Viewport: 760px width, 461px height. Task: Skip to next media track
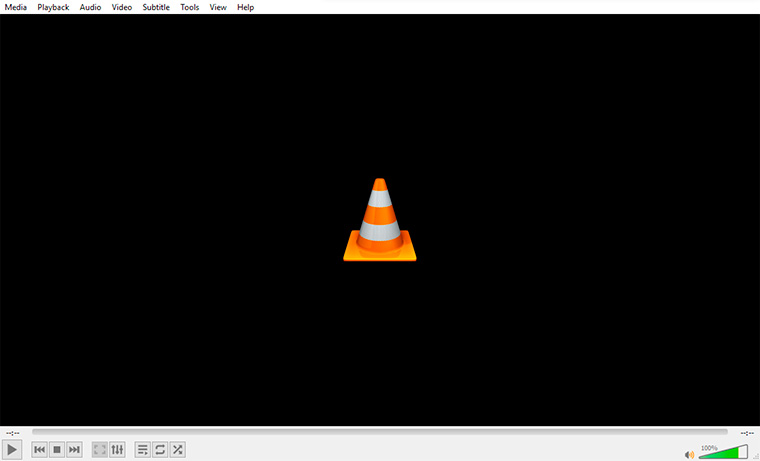point(74,450)
